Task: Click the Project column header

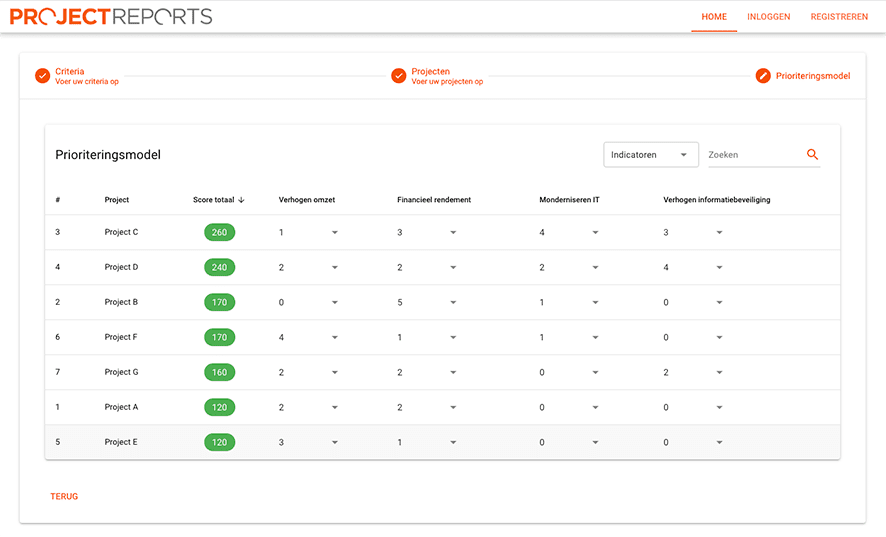Action: [x=116, y=200]
